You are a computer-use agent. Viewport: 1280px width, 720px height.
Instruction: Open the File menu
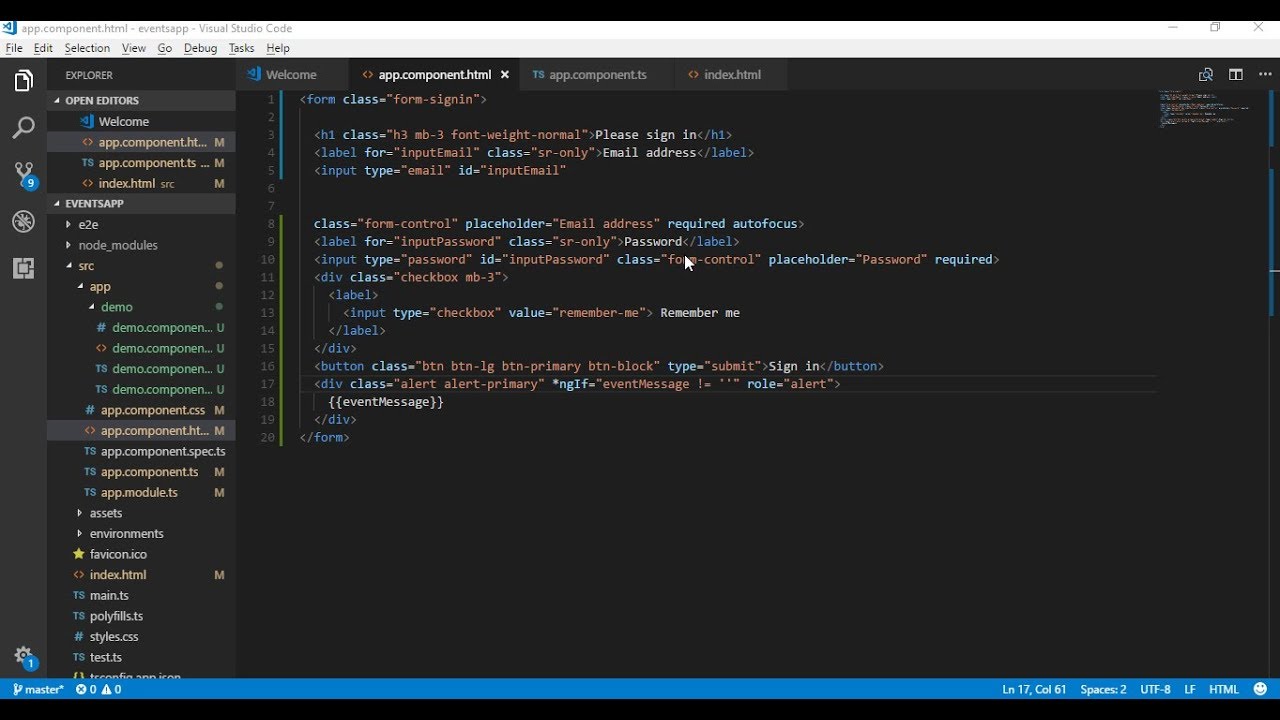14,48
